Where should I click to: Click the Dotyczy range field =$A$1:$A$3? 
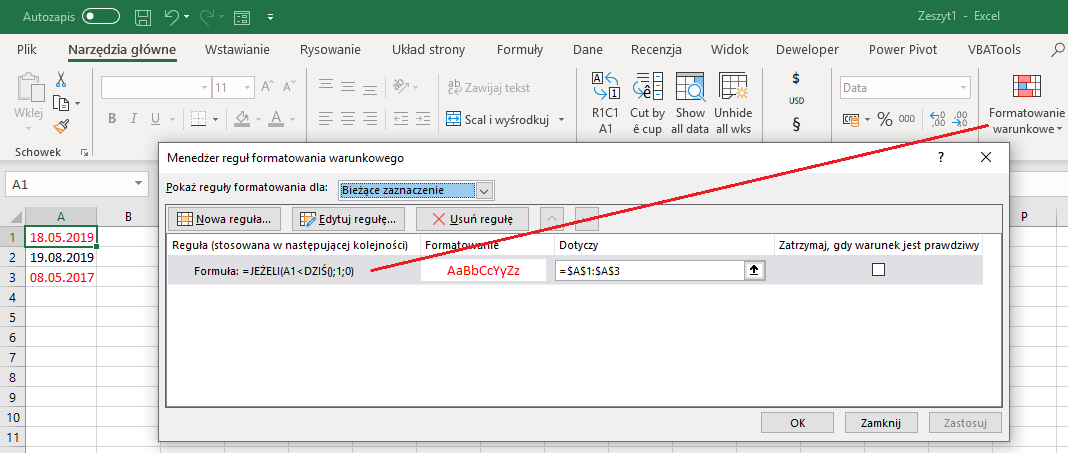coord(651,270)
